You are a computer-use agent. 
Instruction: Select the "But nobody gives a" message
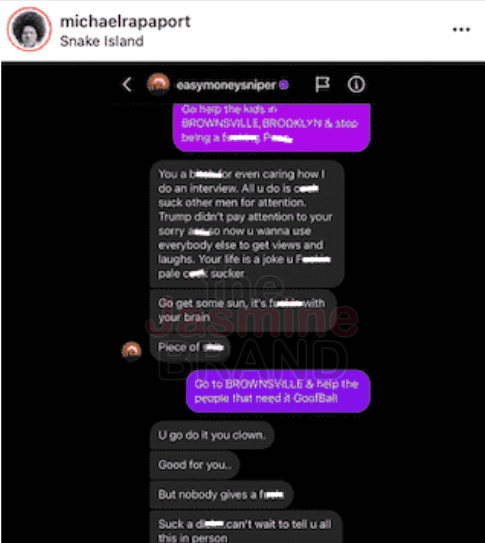[221, 495]
